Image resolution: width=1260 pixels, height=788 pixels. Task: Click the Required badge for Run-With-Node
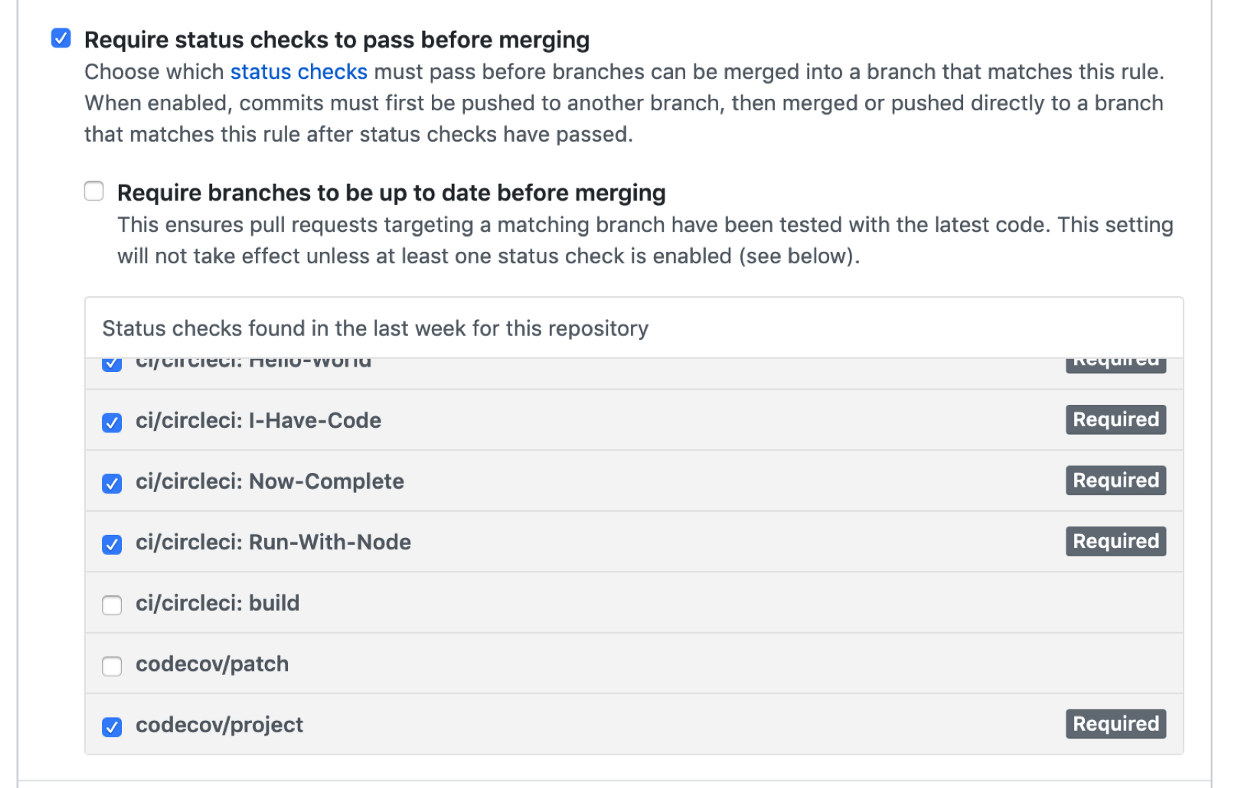1116,540
